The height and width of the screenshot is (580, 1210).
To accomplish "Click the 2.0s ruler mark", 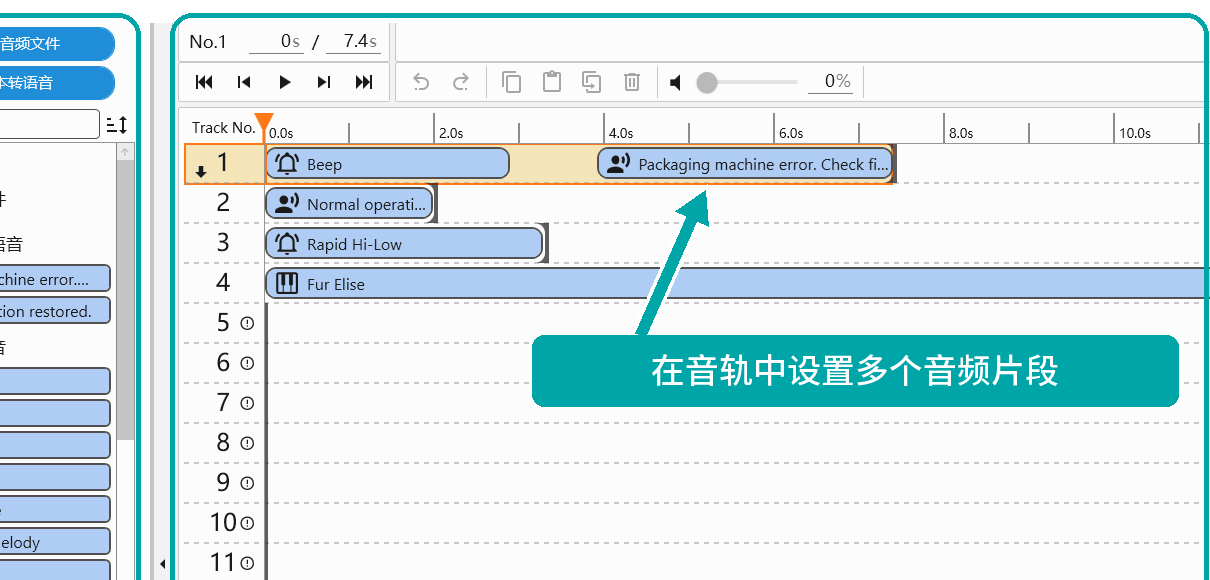I will tap(451, 133).
